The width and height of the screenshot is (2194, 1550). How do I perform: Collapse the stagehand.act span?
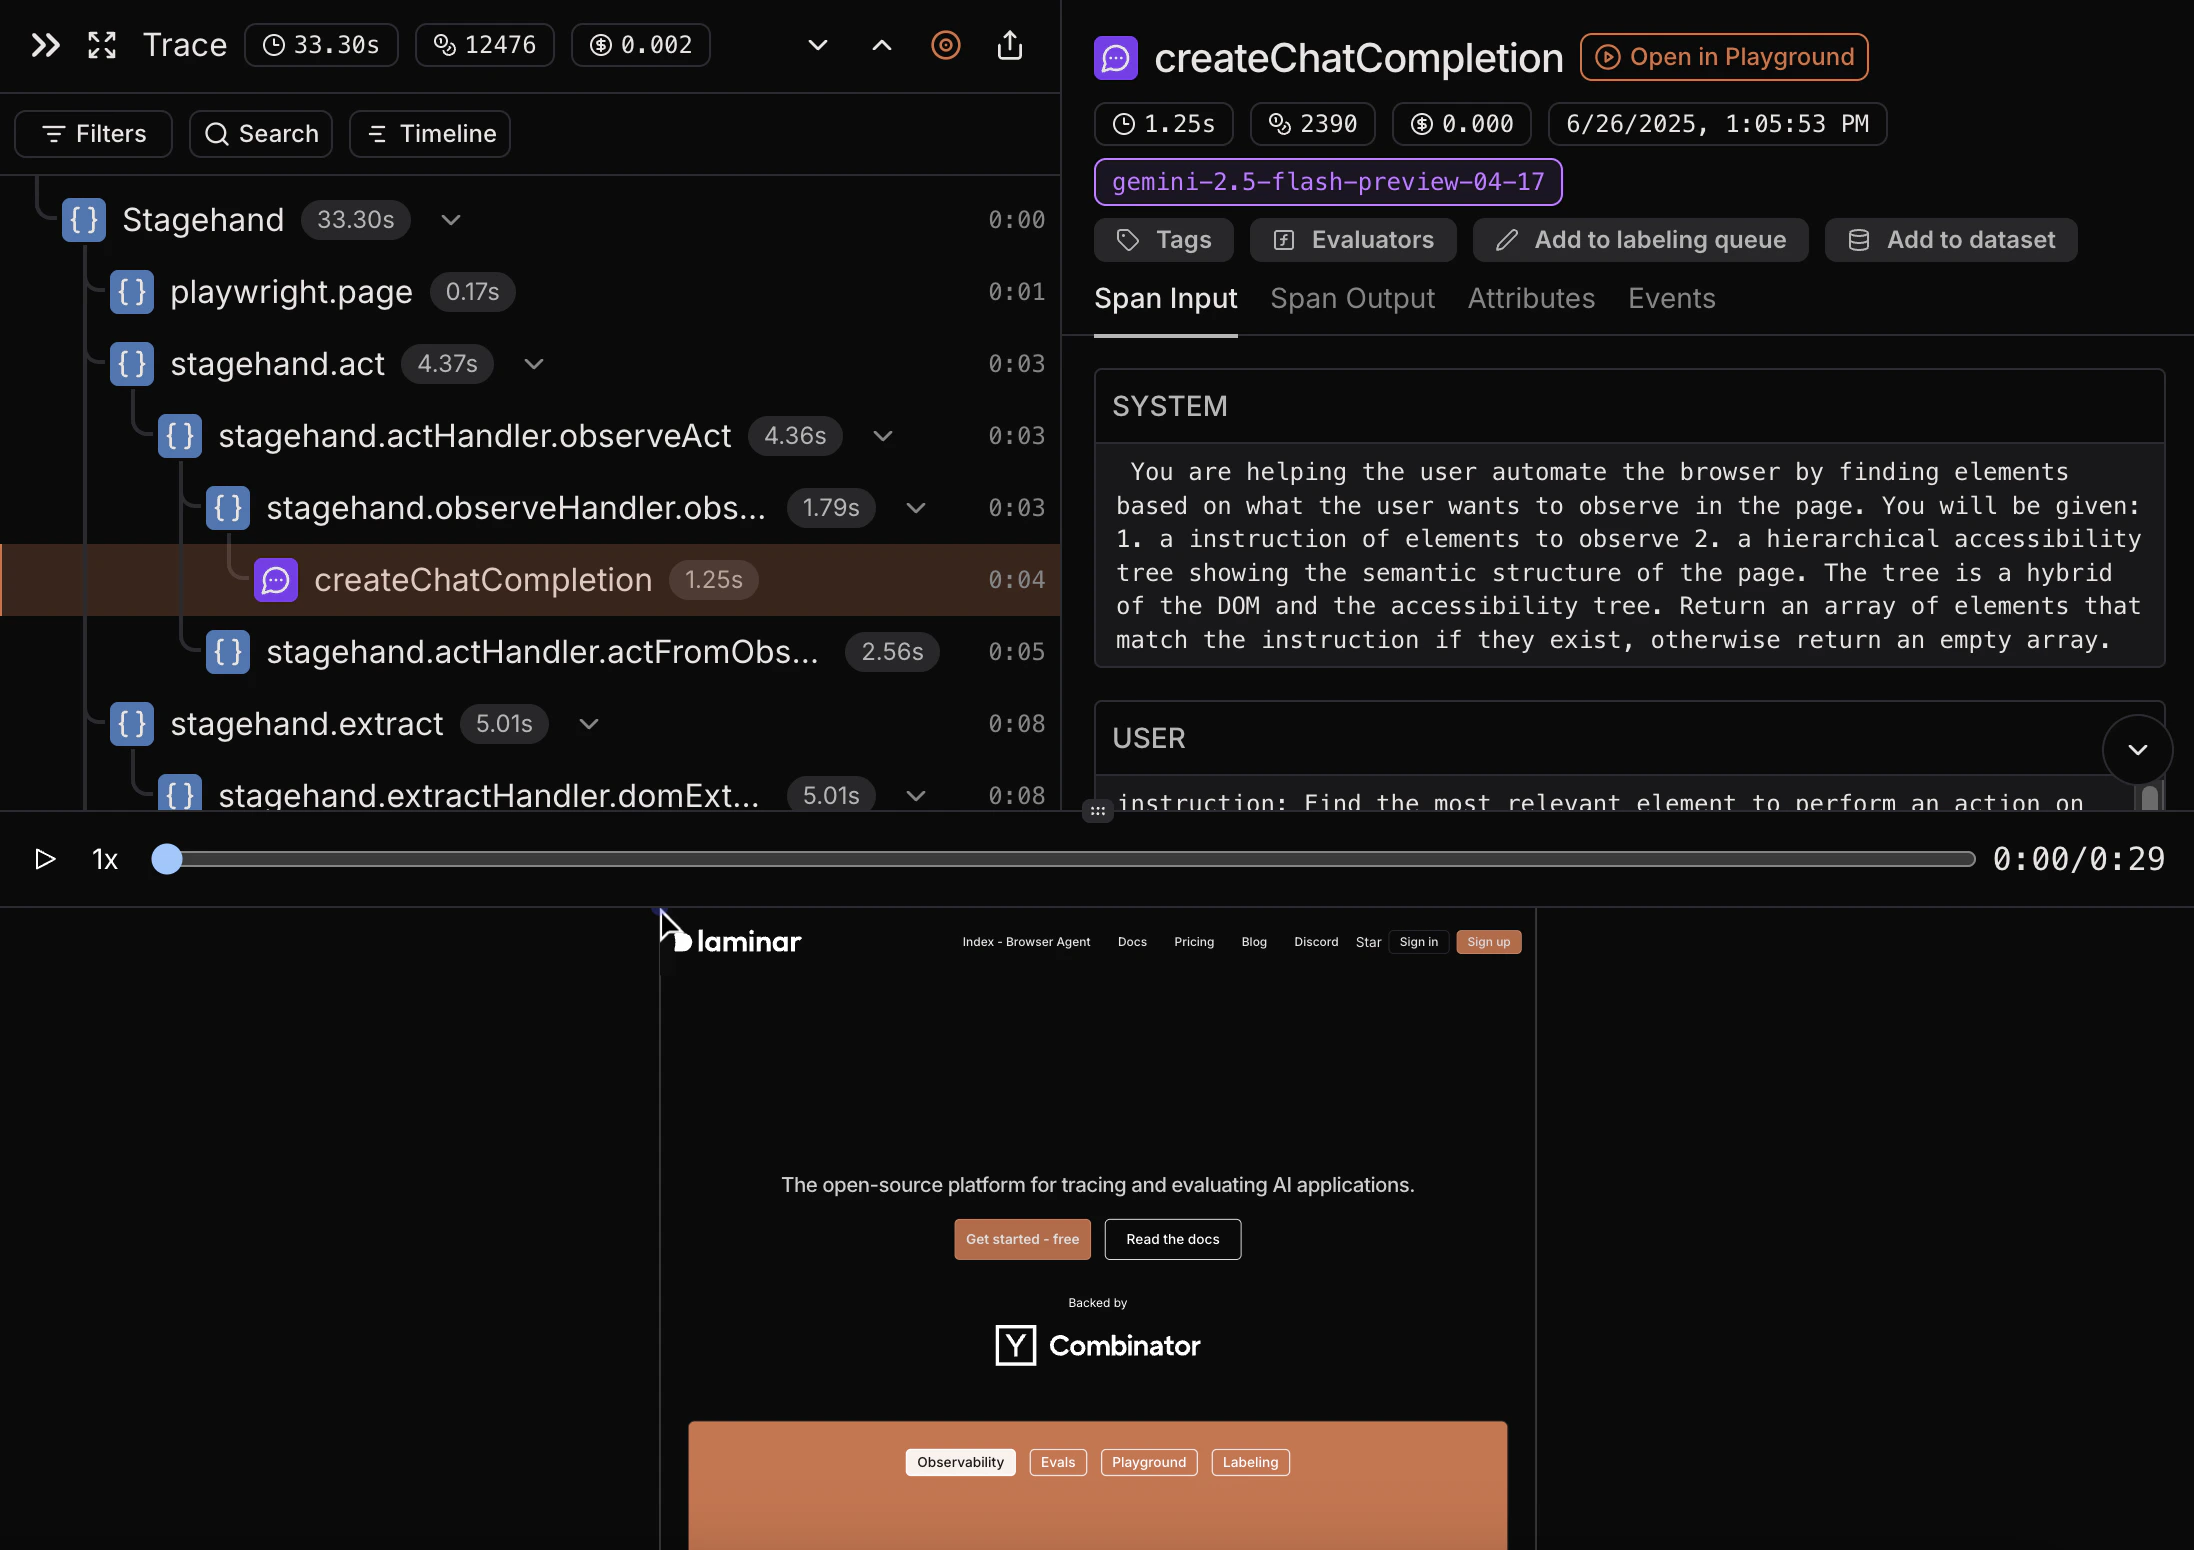coord(534,364)
